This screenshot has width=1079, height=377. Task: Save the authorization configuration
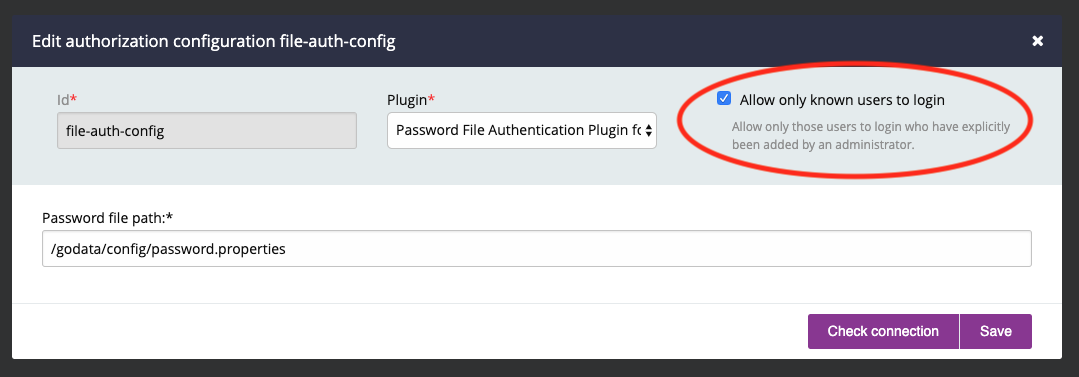[996, 332]
